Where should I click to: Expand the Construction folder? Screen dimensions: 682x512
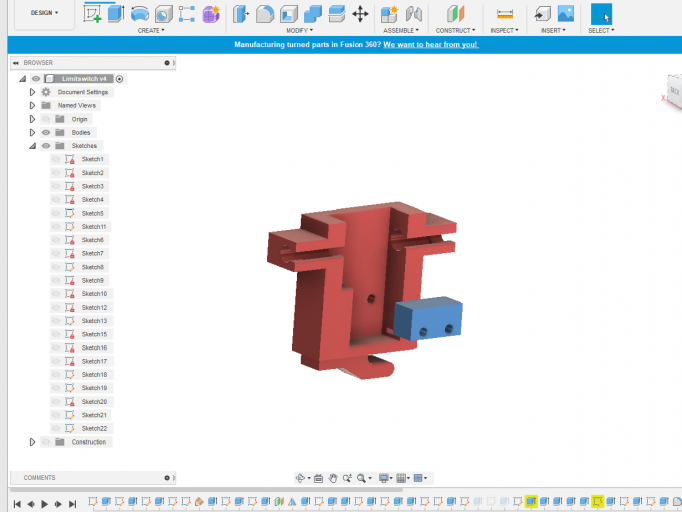[x=32, y=442]
